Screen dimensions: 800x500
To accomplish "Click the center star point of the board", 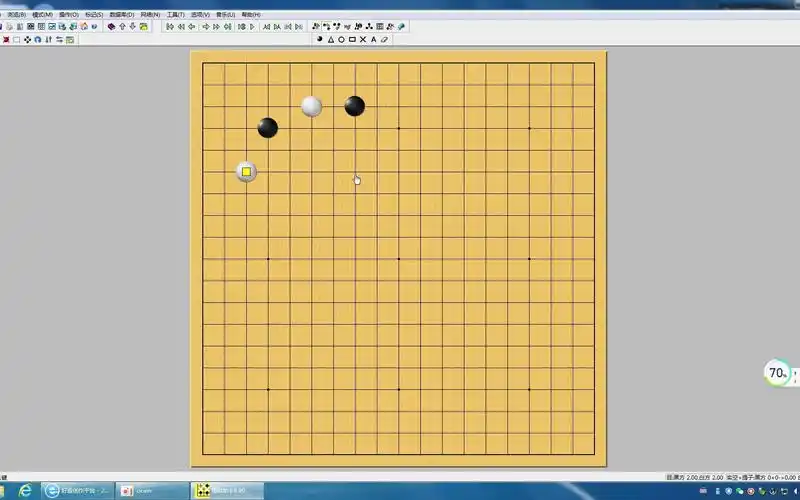I will [x=398, y=259].
